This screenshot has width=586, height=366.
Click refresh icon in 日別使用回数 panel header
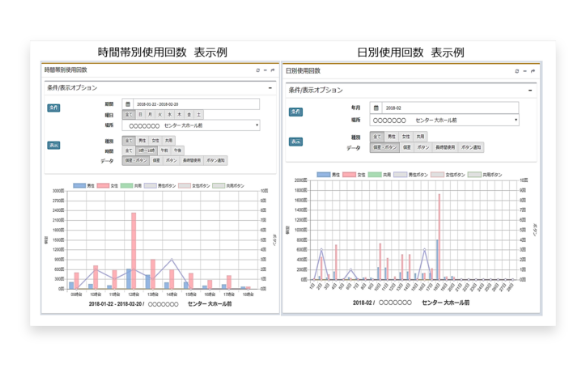[517, 71]
